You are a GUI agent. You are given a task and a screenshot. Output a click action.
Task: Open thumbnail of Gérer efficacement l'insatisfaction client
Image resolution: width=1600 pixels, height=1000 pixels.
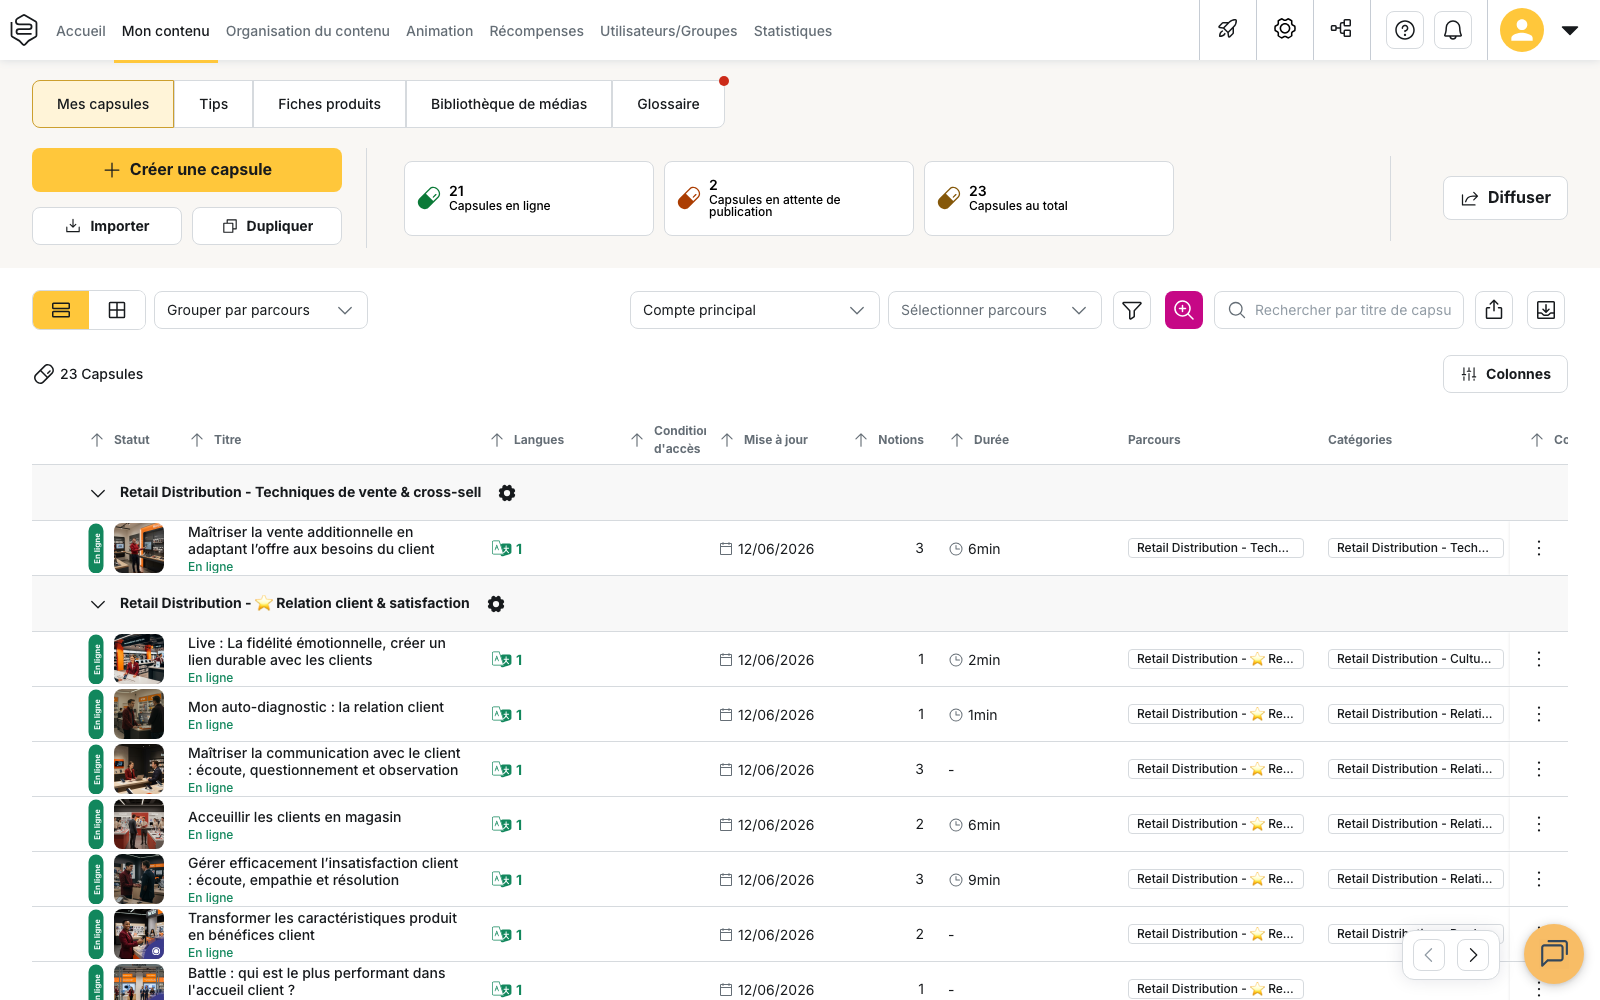click(139, 879)
